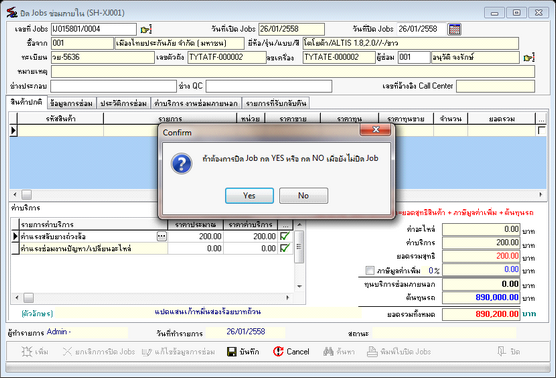The height and width of the screenshot is (378, 556).
Task: Enable the VAT ภาษีมูลค่าเพิ่ม checkbox
Action: click(x=370, y=271)
